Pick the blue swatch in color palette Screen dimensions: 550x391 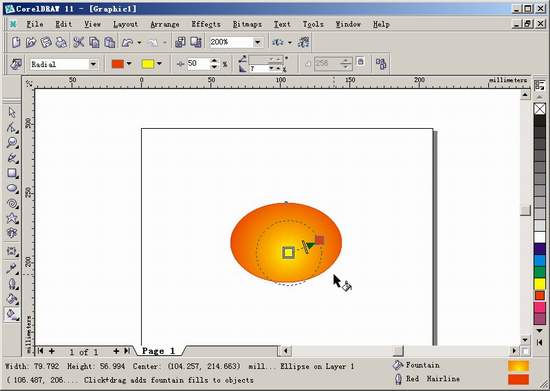[540, 261]
